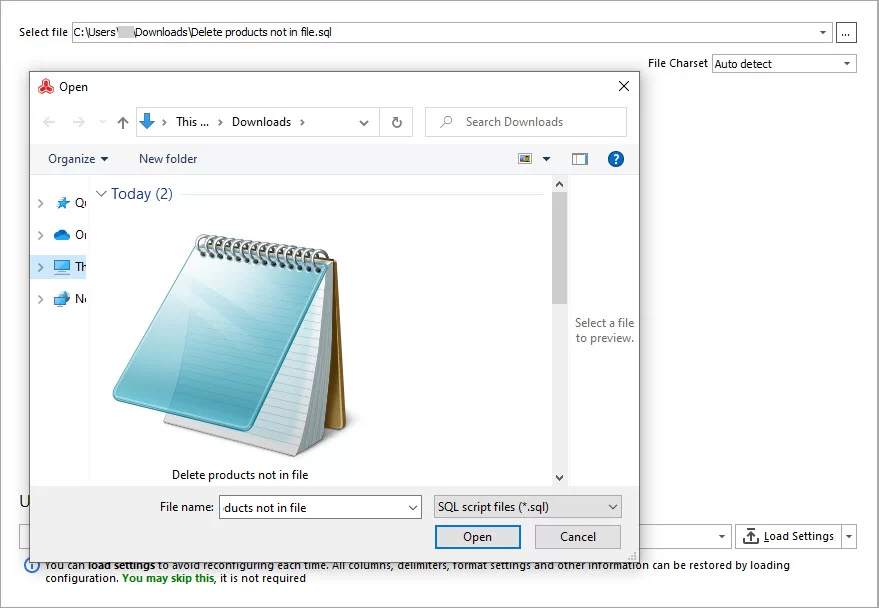
Task: Click the Back arrow in Open dialog
Action: coord(49,122)
